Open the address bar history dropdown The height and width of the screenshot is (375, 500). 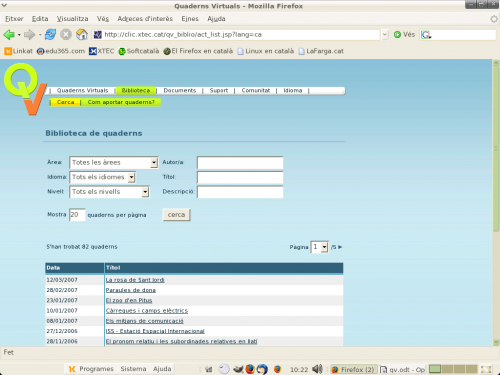[385, 34]
